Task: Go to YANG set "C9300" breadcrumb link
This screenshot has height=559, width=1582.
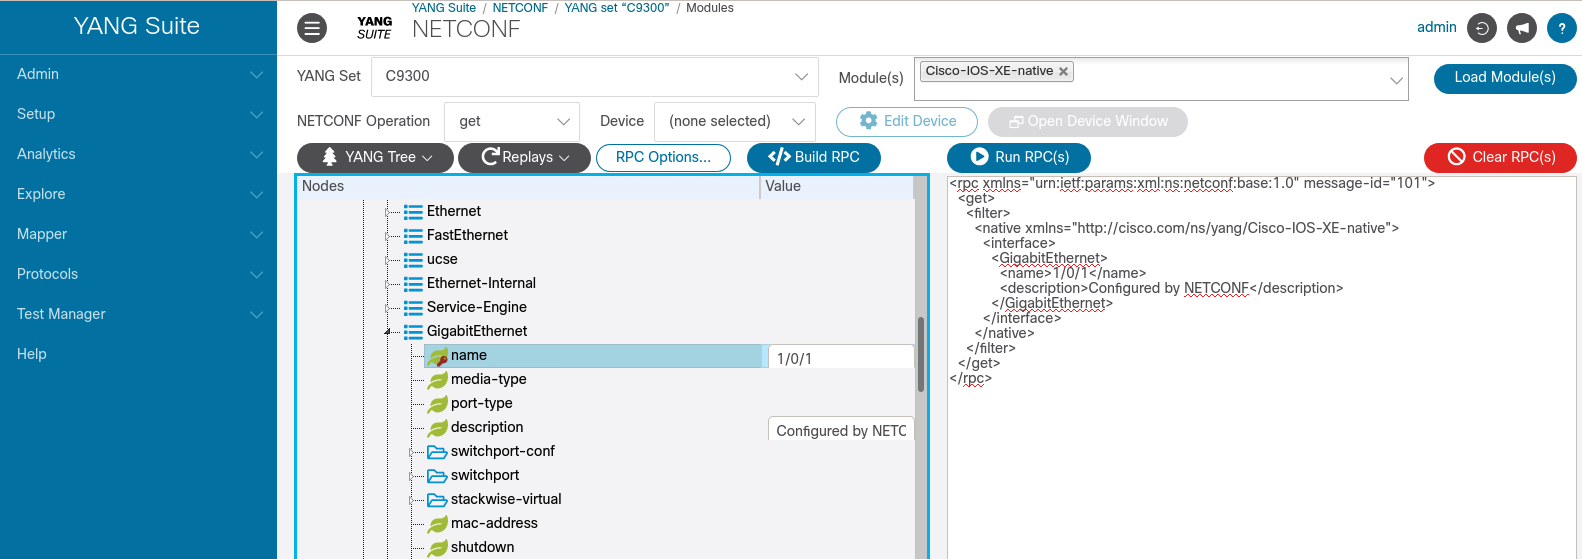Action: tap(617, 8)
